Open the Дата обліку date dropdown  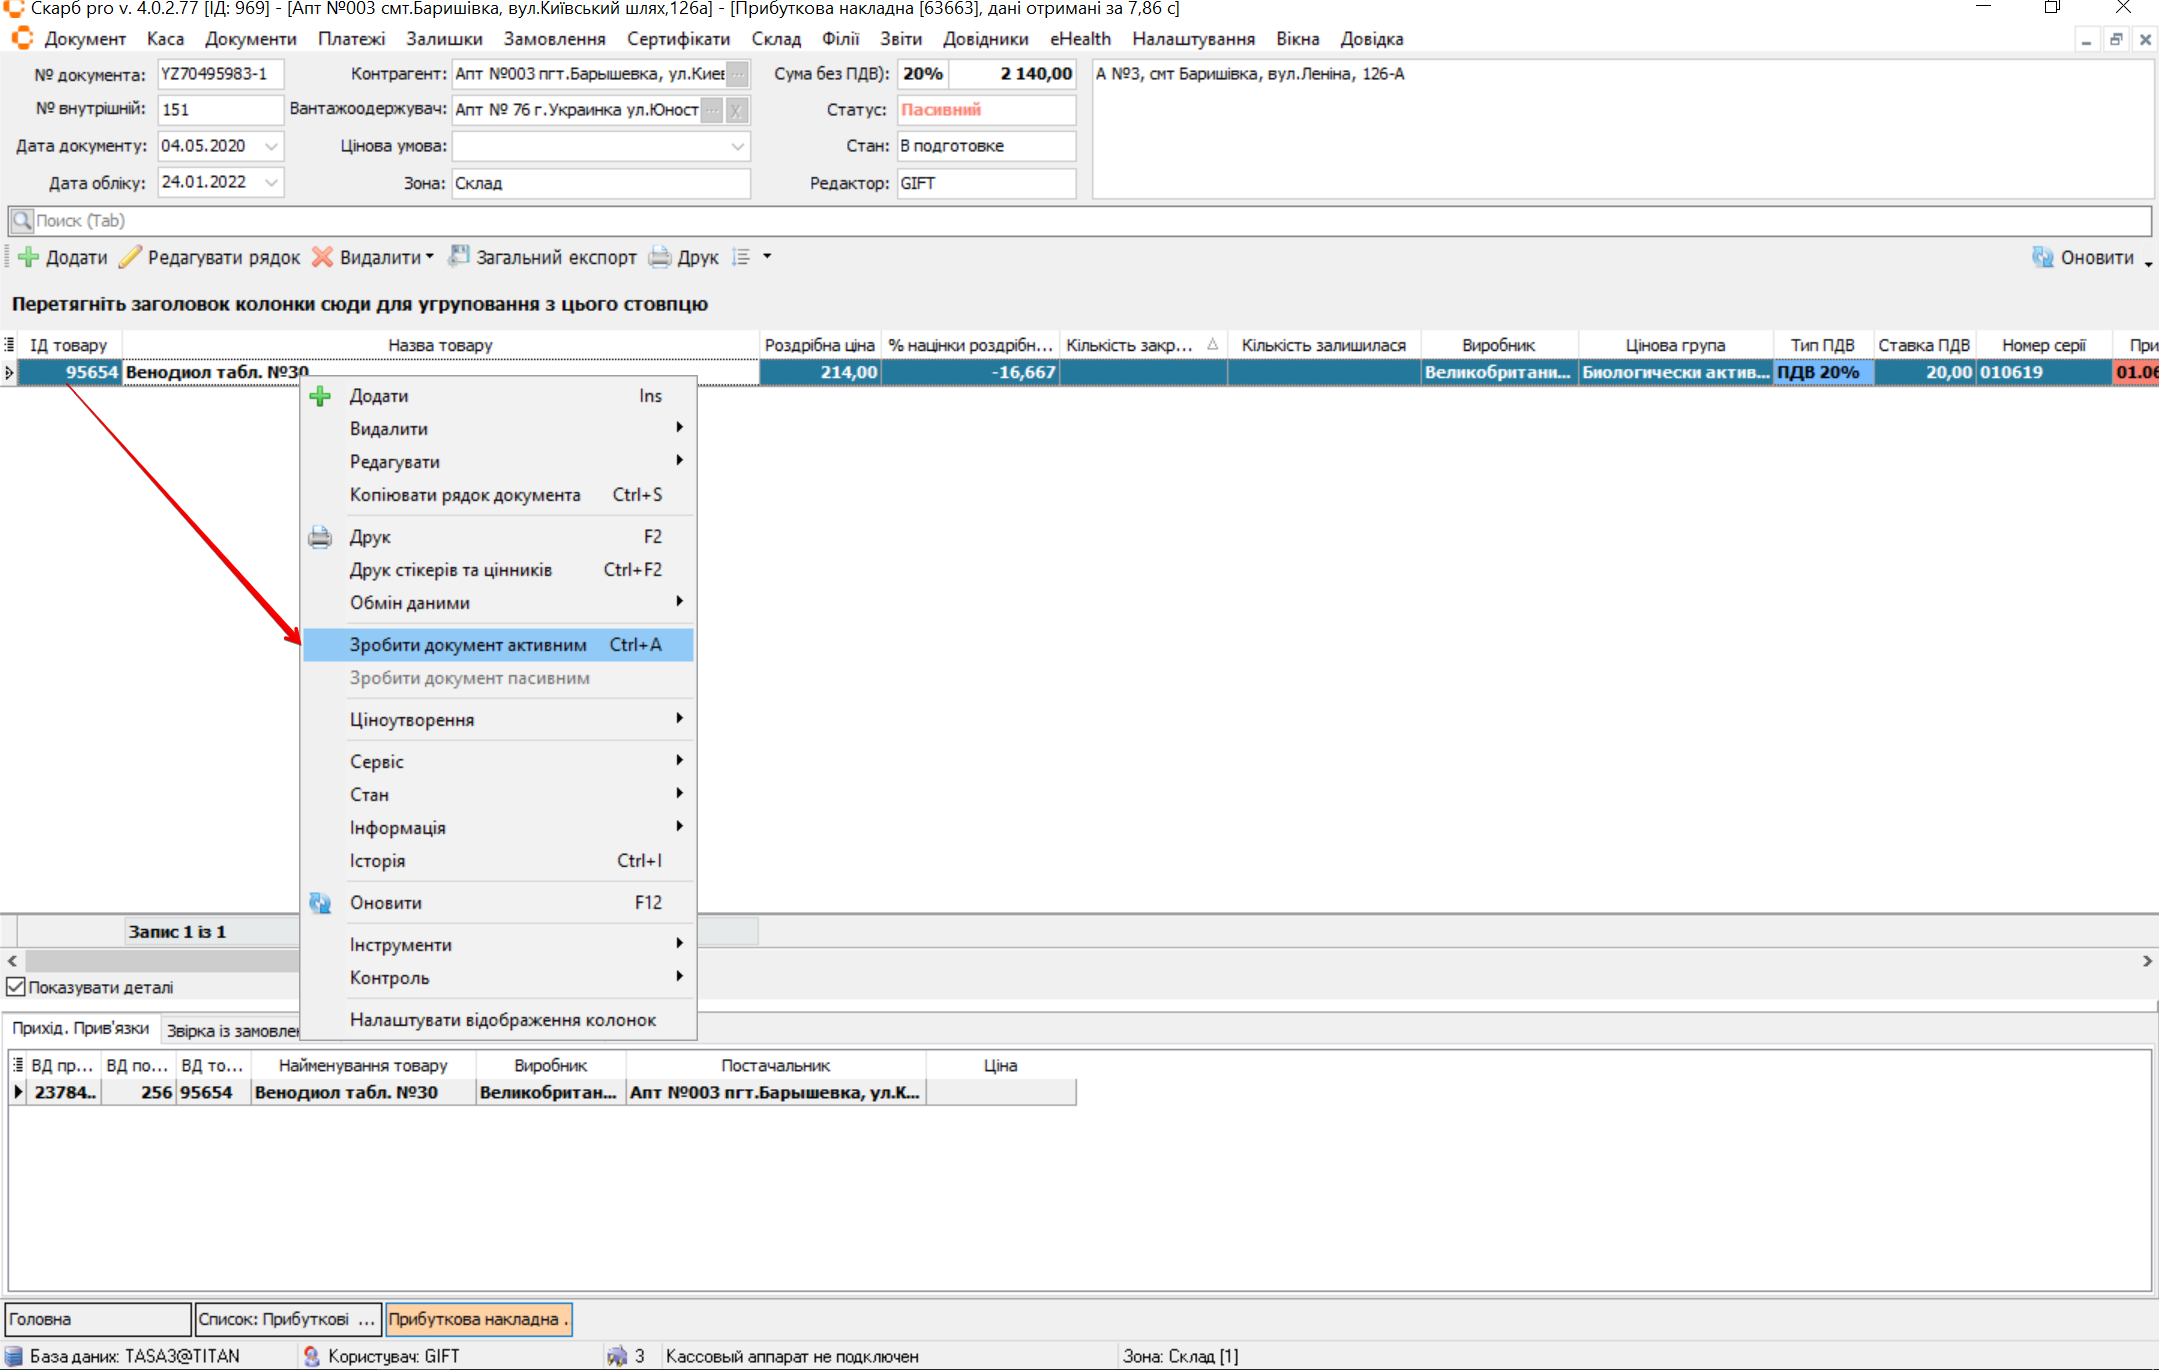[x=271, y=183]
